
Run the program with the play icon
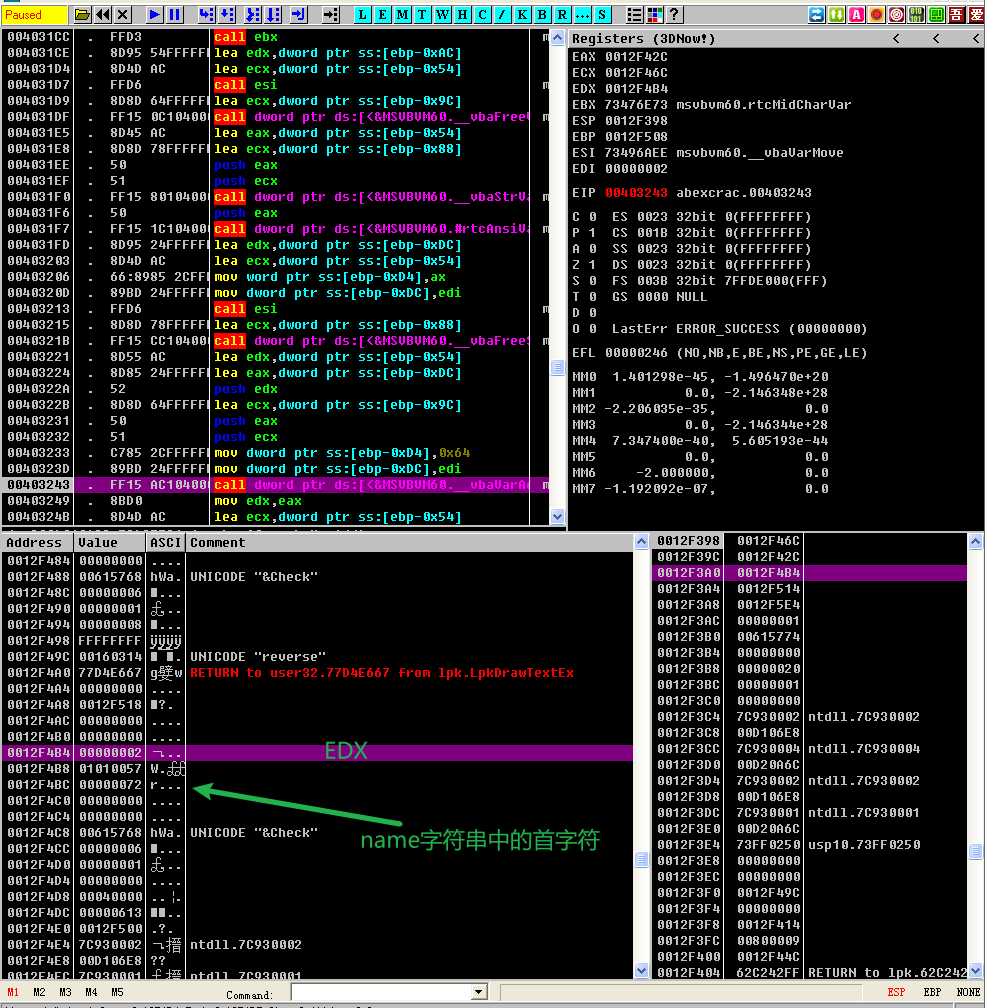(x=154, y=14)
